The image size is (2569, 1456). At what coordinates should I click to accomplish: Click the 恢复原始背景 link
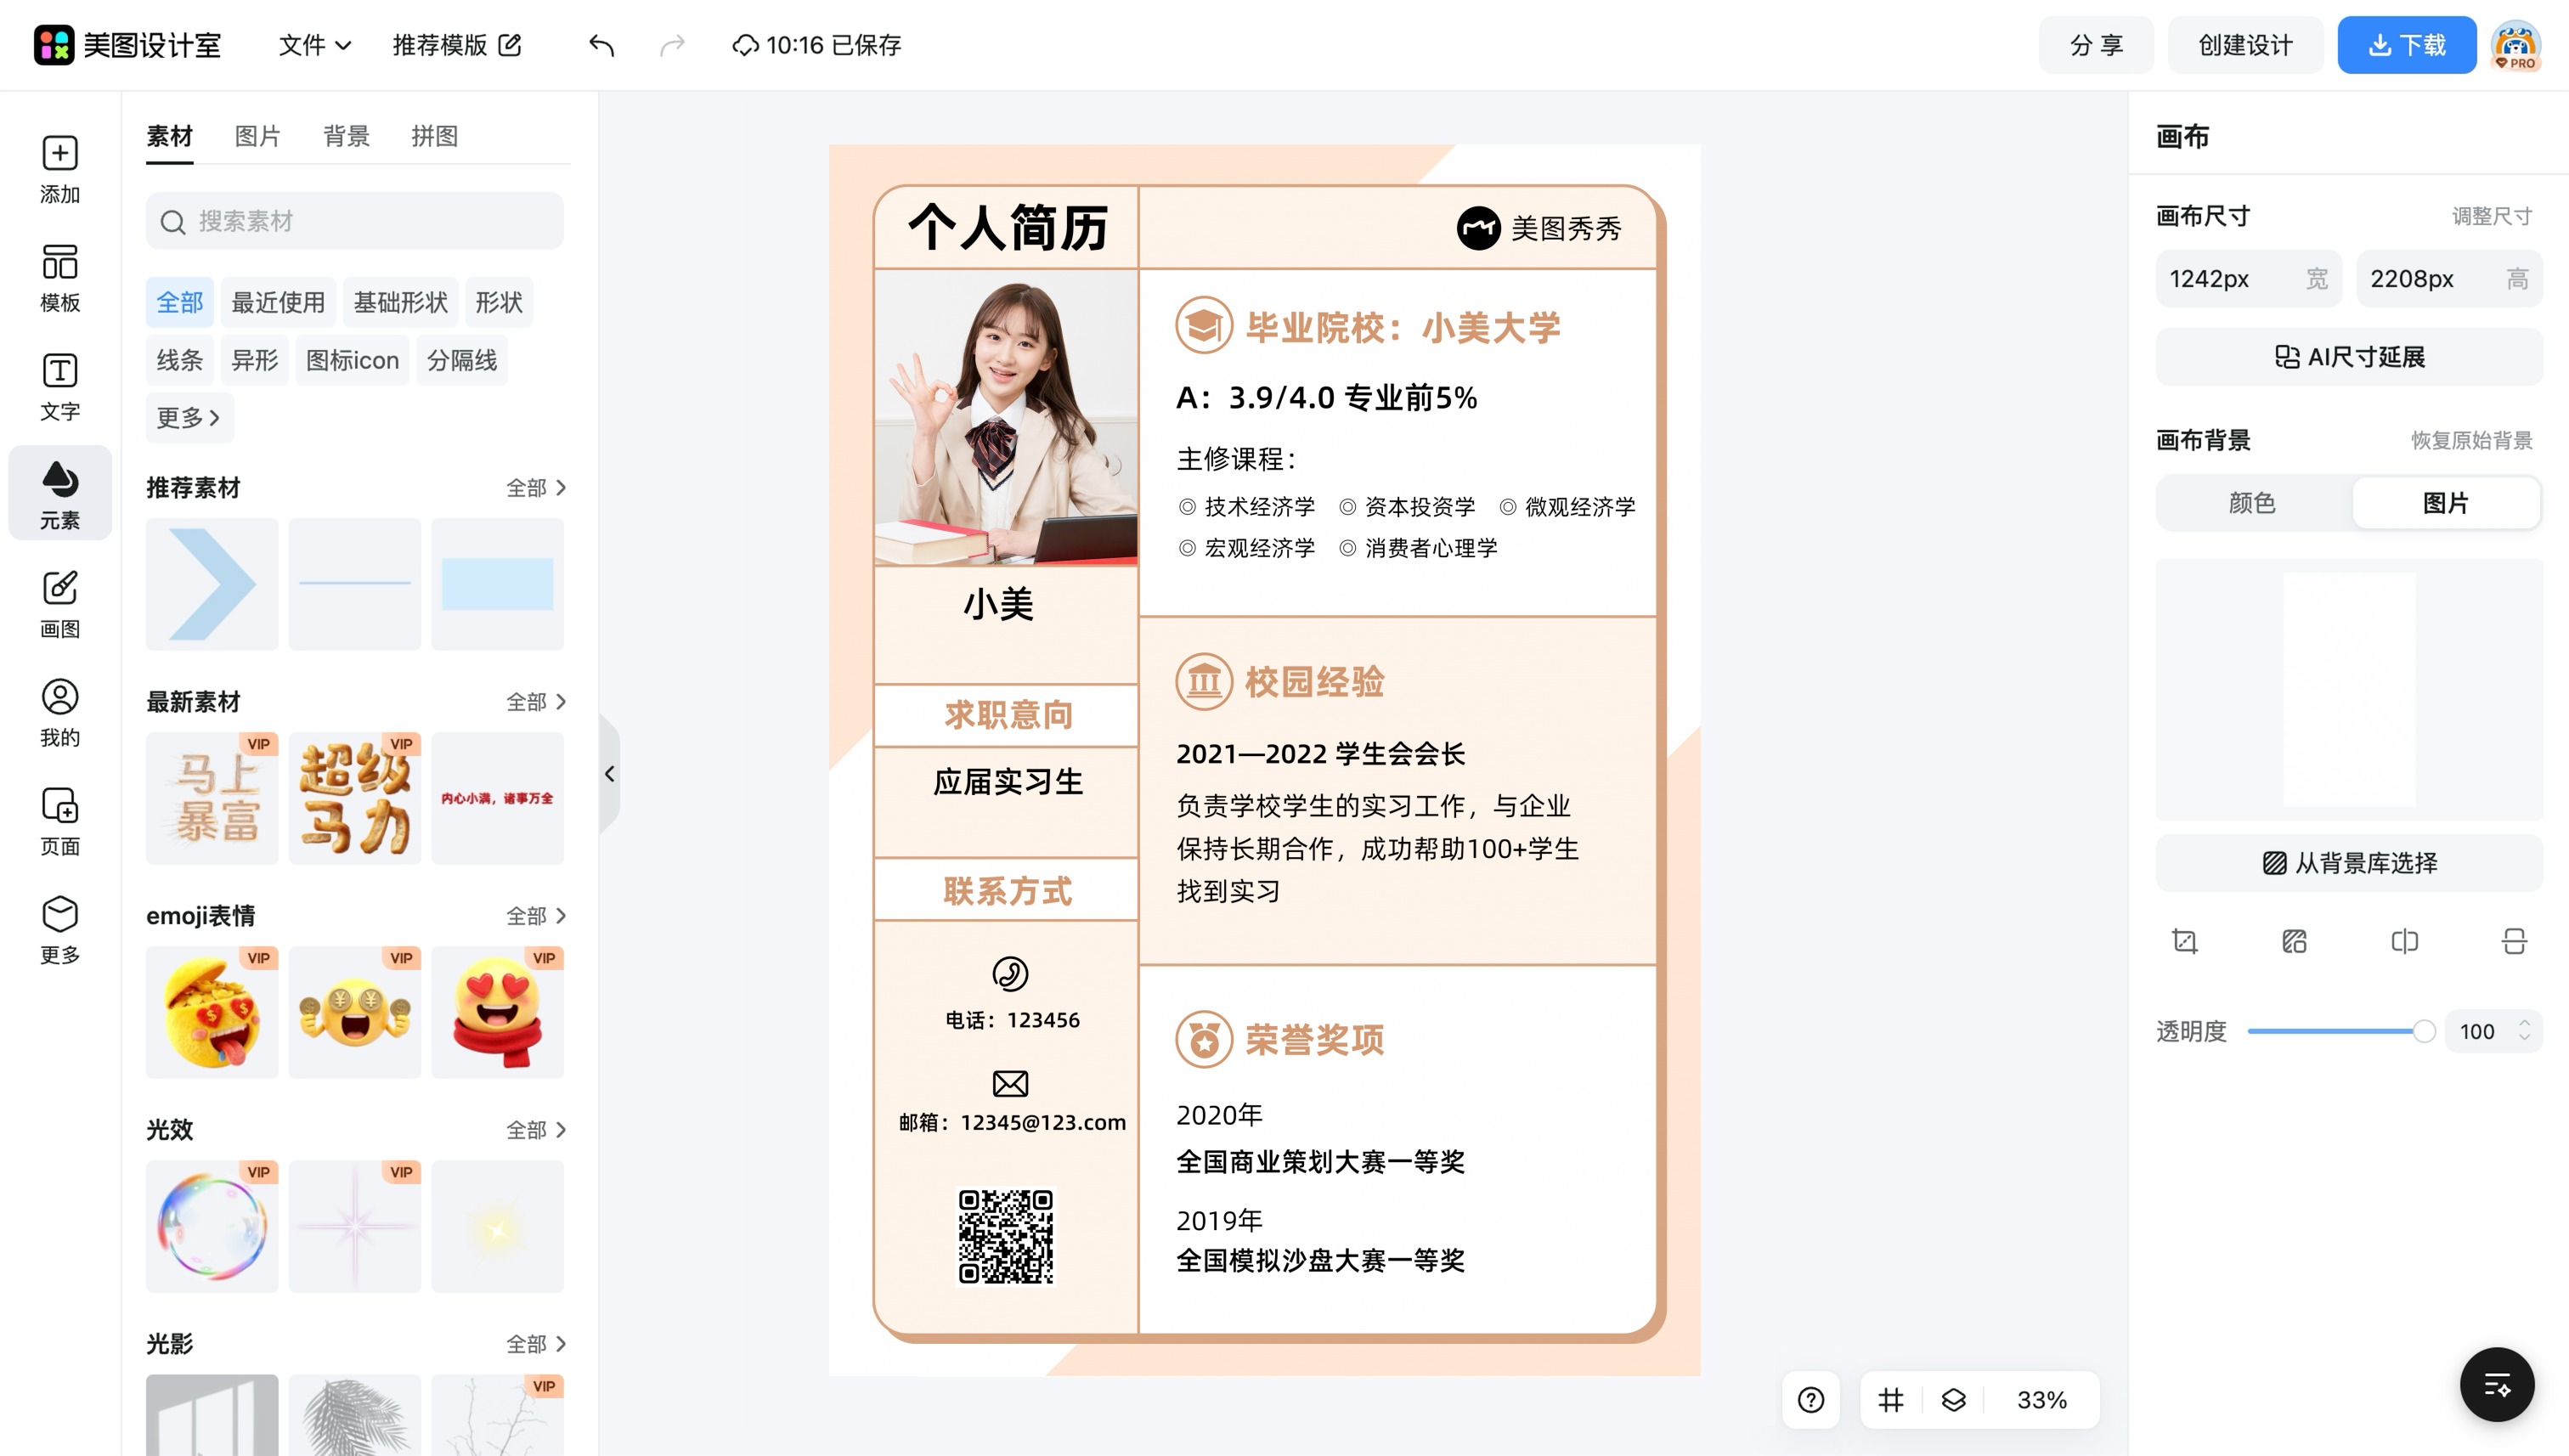[x=2471, y=440]
